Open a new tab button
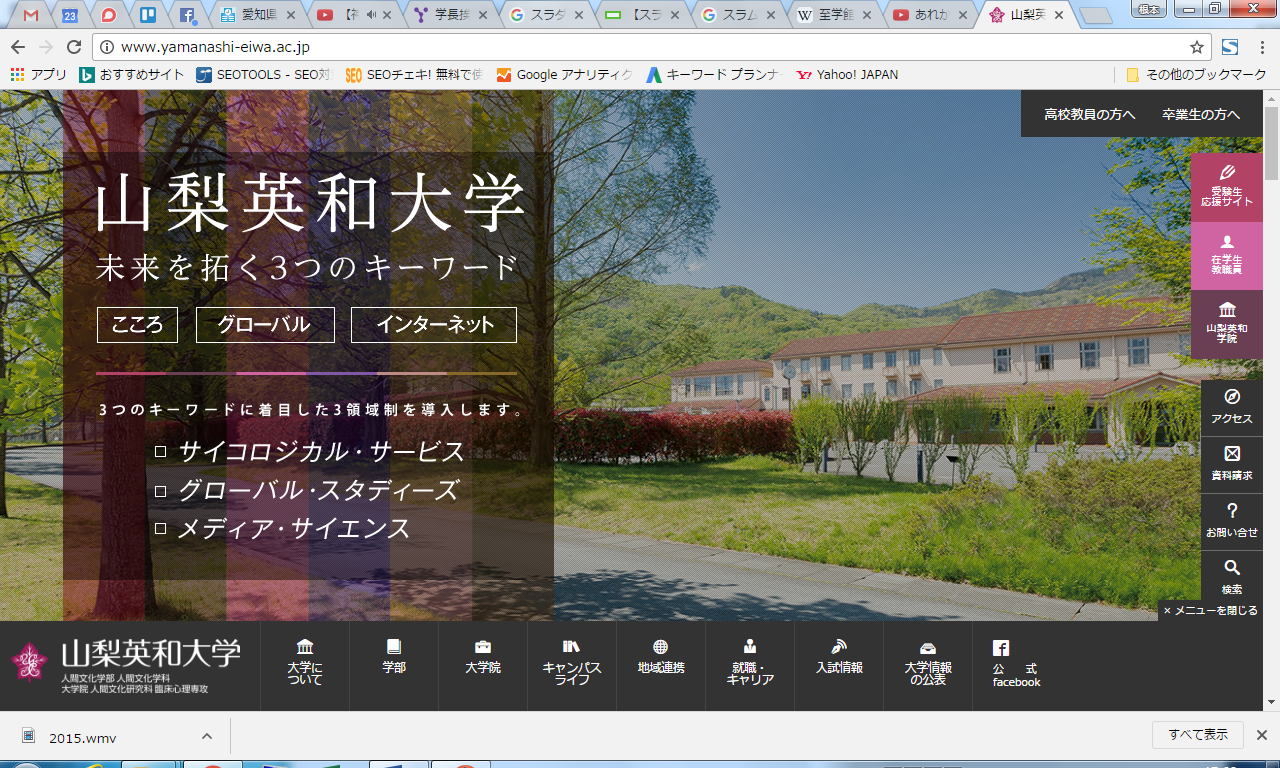 (x=1096, y=16)
